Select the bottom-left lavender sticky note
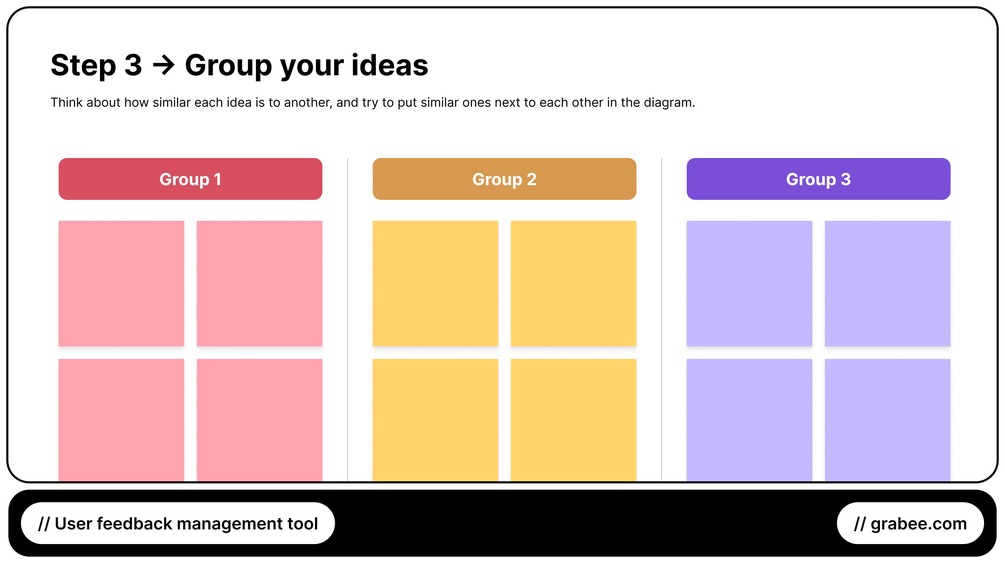This screenshot has width=1005, height=565. [749, 420]
